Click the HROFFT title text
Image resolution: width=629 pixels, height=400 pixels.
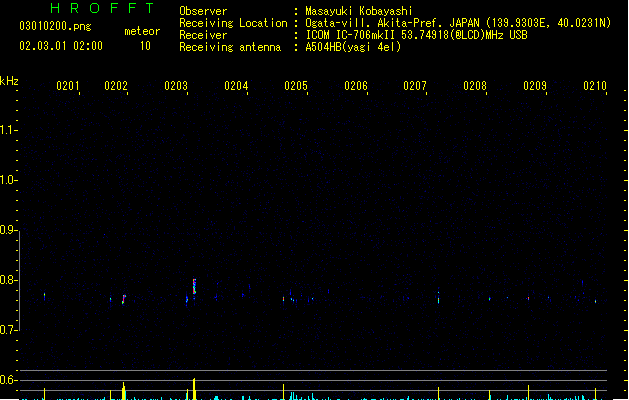(x=102, y=8)
